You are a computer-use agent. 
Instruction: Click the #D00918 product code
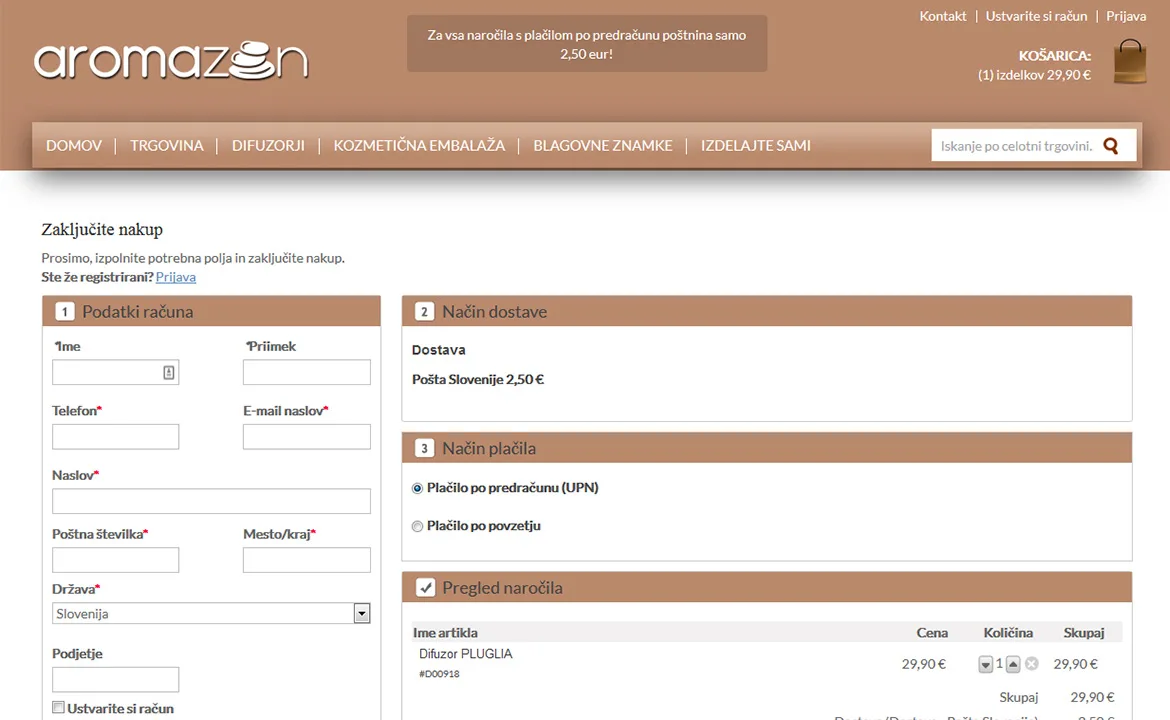439,674
